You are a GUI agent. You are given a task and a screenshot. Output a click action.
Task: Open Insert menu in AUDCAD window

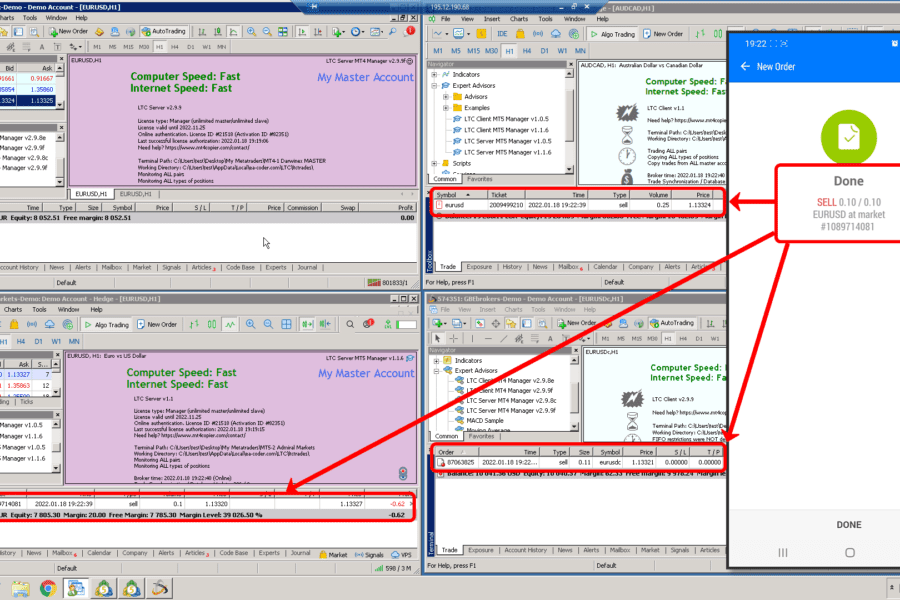point(492,19)
